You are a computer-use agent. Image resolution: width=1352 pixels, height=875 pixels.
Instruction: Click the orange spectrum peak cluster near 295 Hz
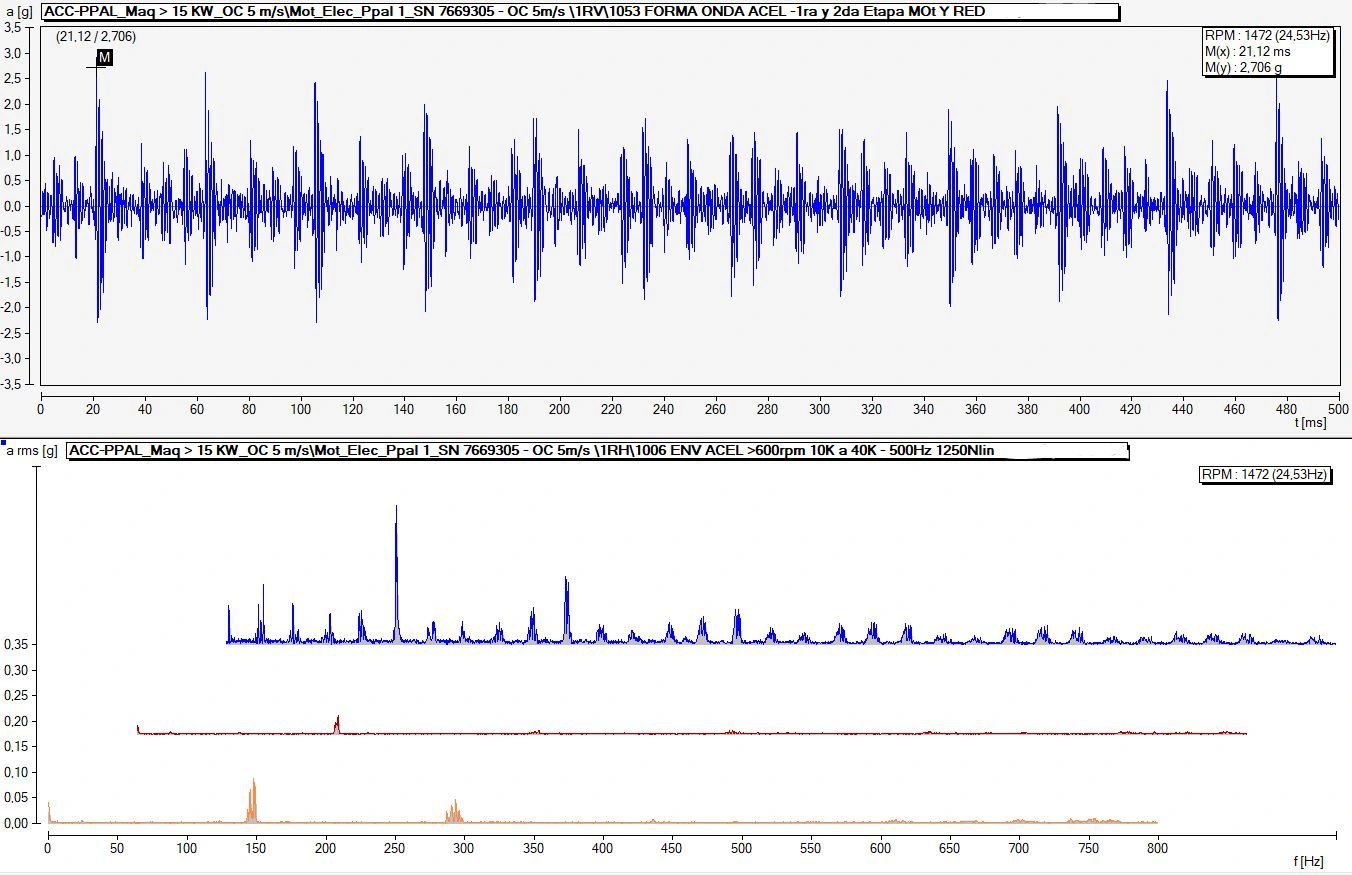point(455,811)
